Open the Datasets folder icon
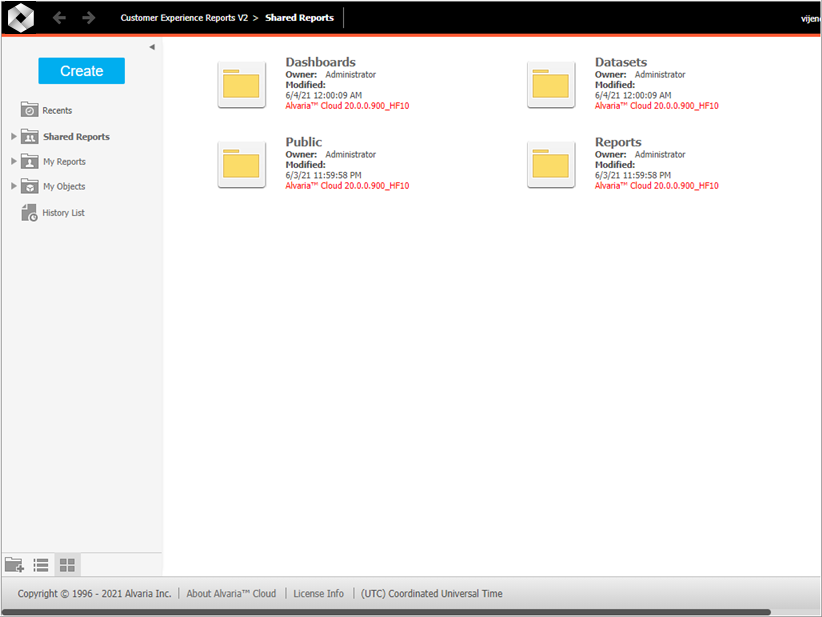Viewport: 822px width, 617px height. coord(551,84)
